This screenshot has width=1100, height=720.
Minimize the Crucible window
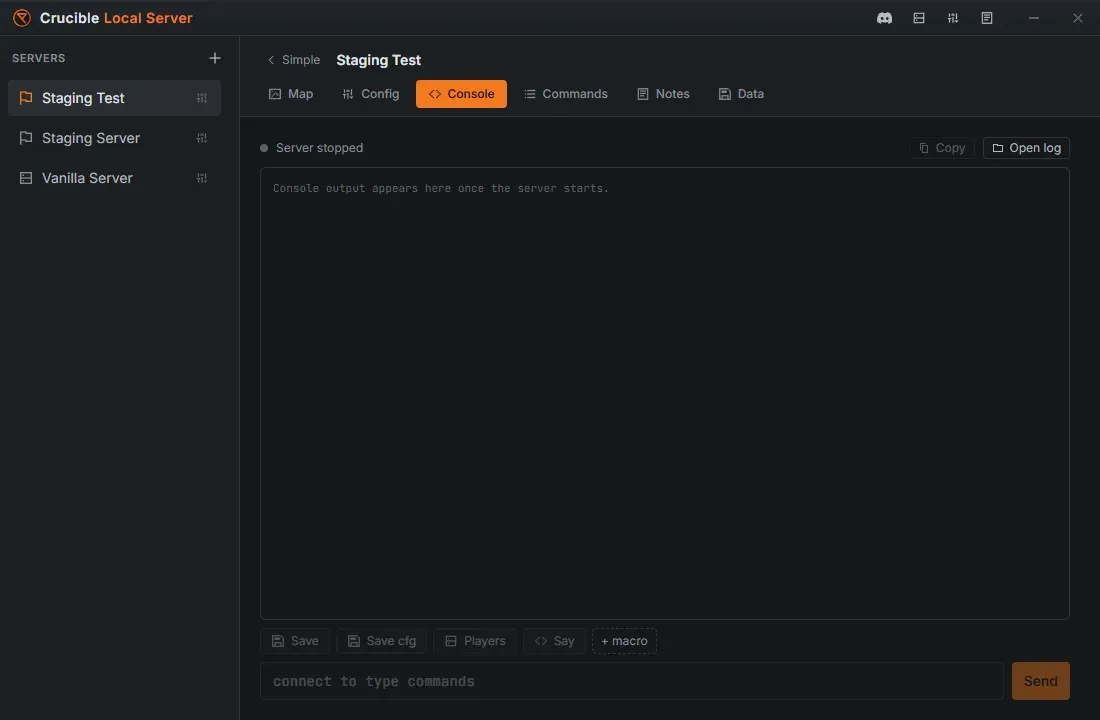pyautogui.click(x=1033, y=18)
